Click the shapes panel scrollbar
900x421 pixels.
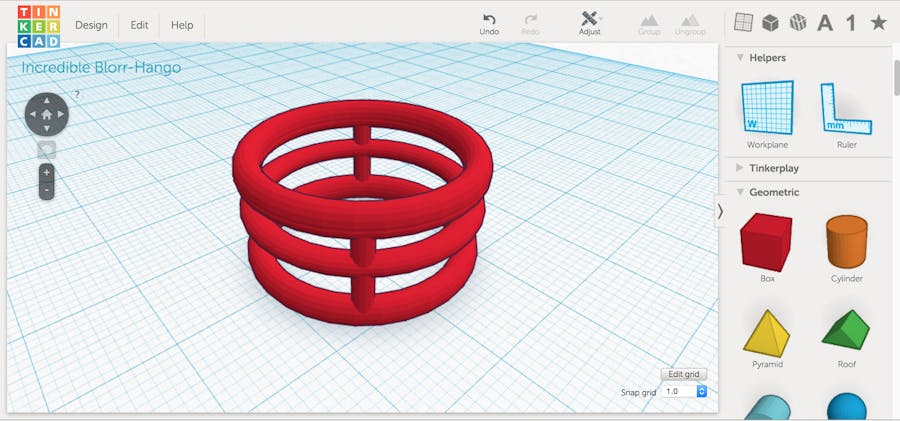(x=896, y=80)
